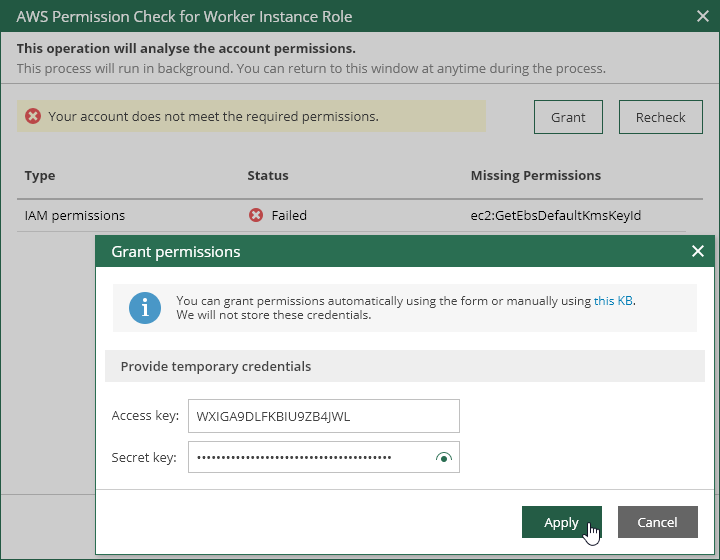Click the 'Access key:' label
720x560 pixels.
tap(145, 415)
